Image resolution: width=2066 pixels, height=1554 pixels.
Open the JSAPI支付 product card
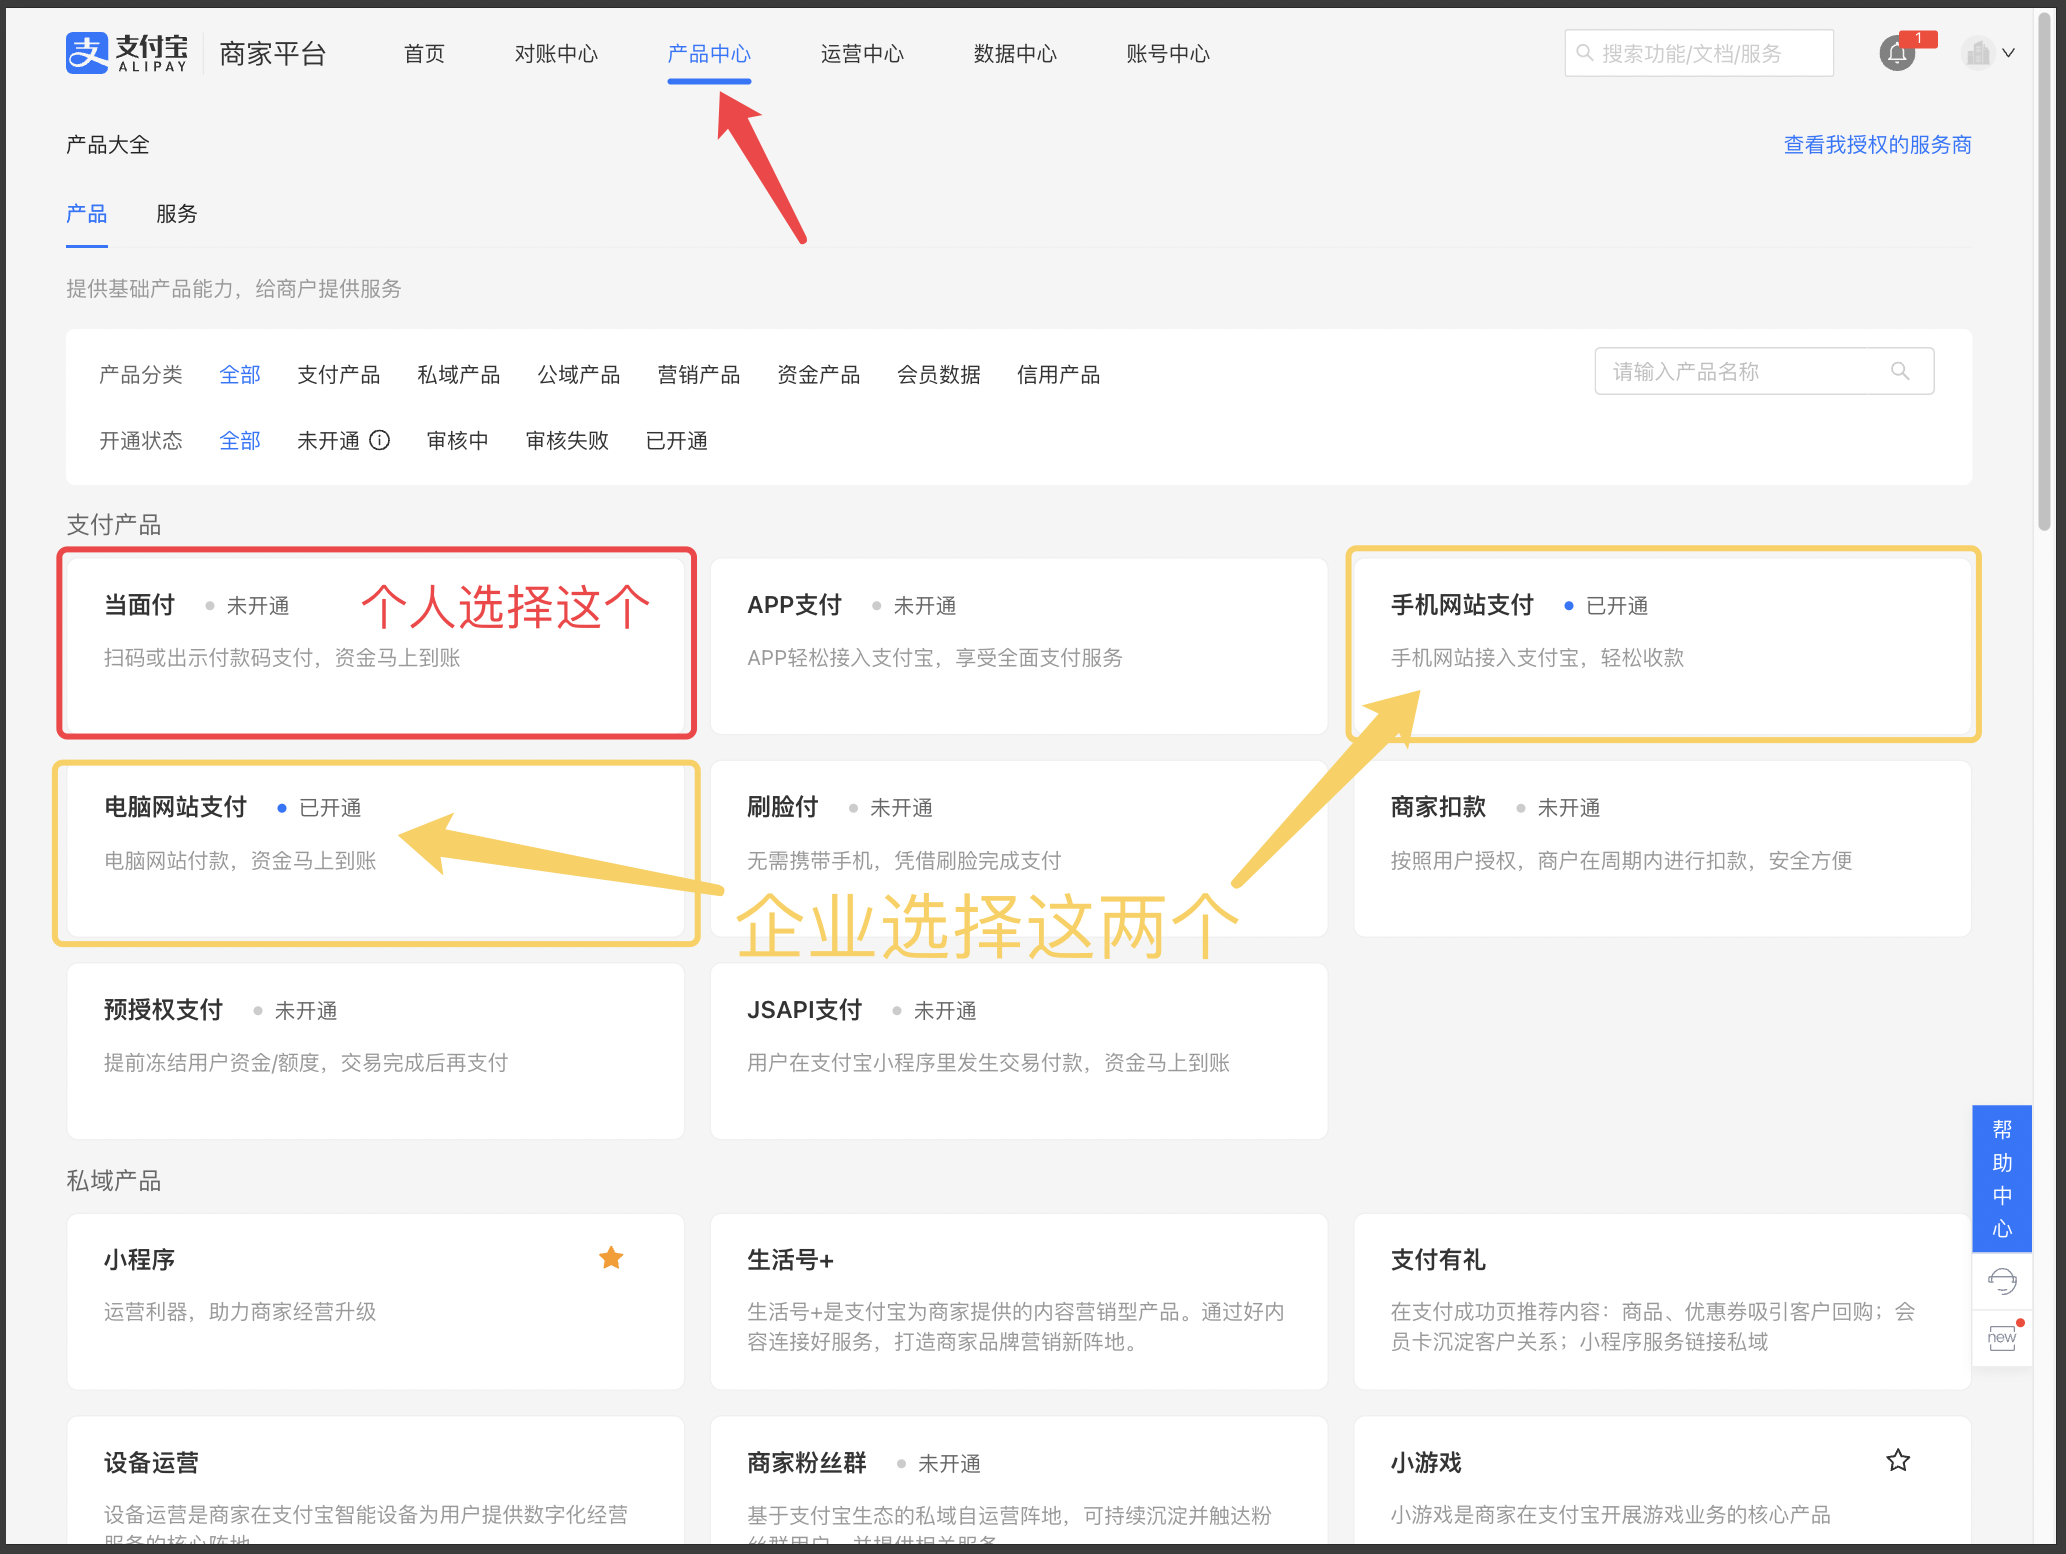(1019, 1051)
